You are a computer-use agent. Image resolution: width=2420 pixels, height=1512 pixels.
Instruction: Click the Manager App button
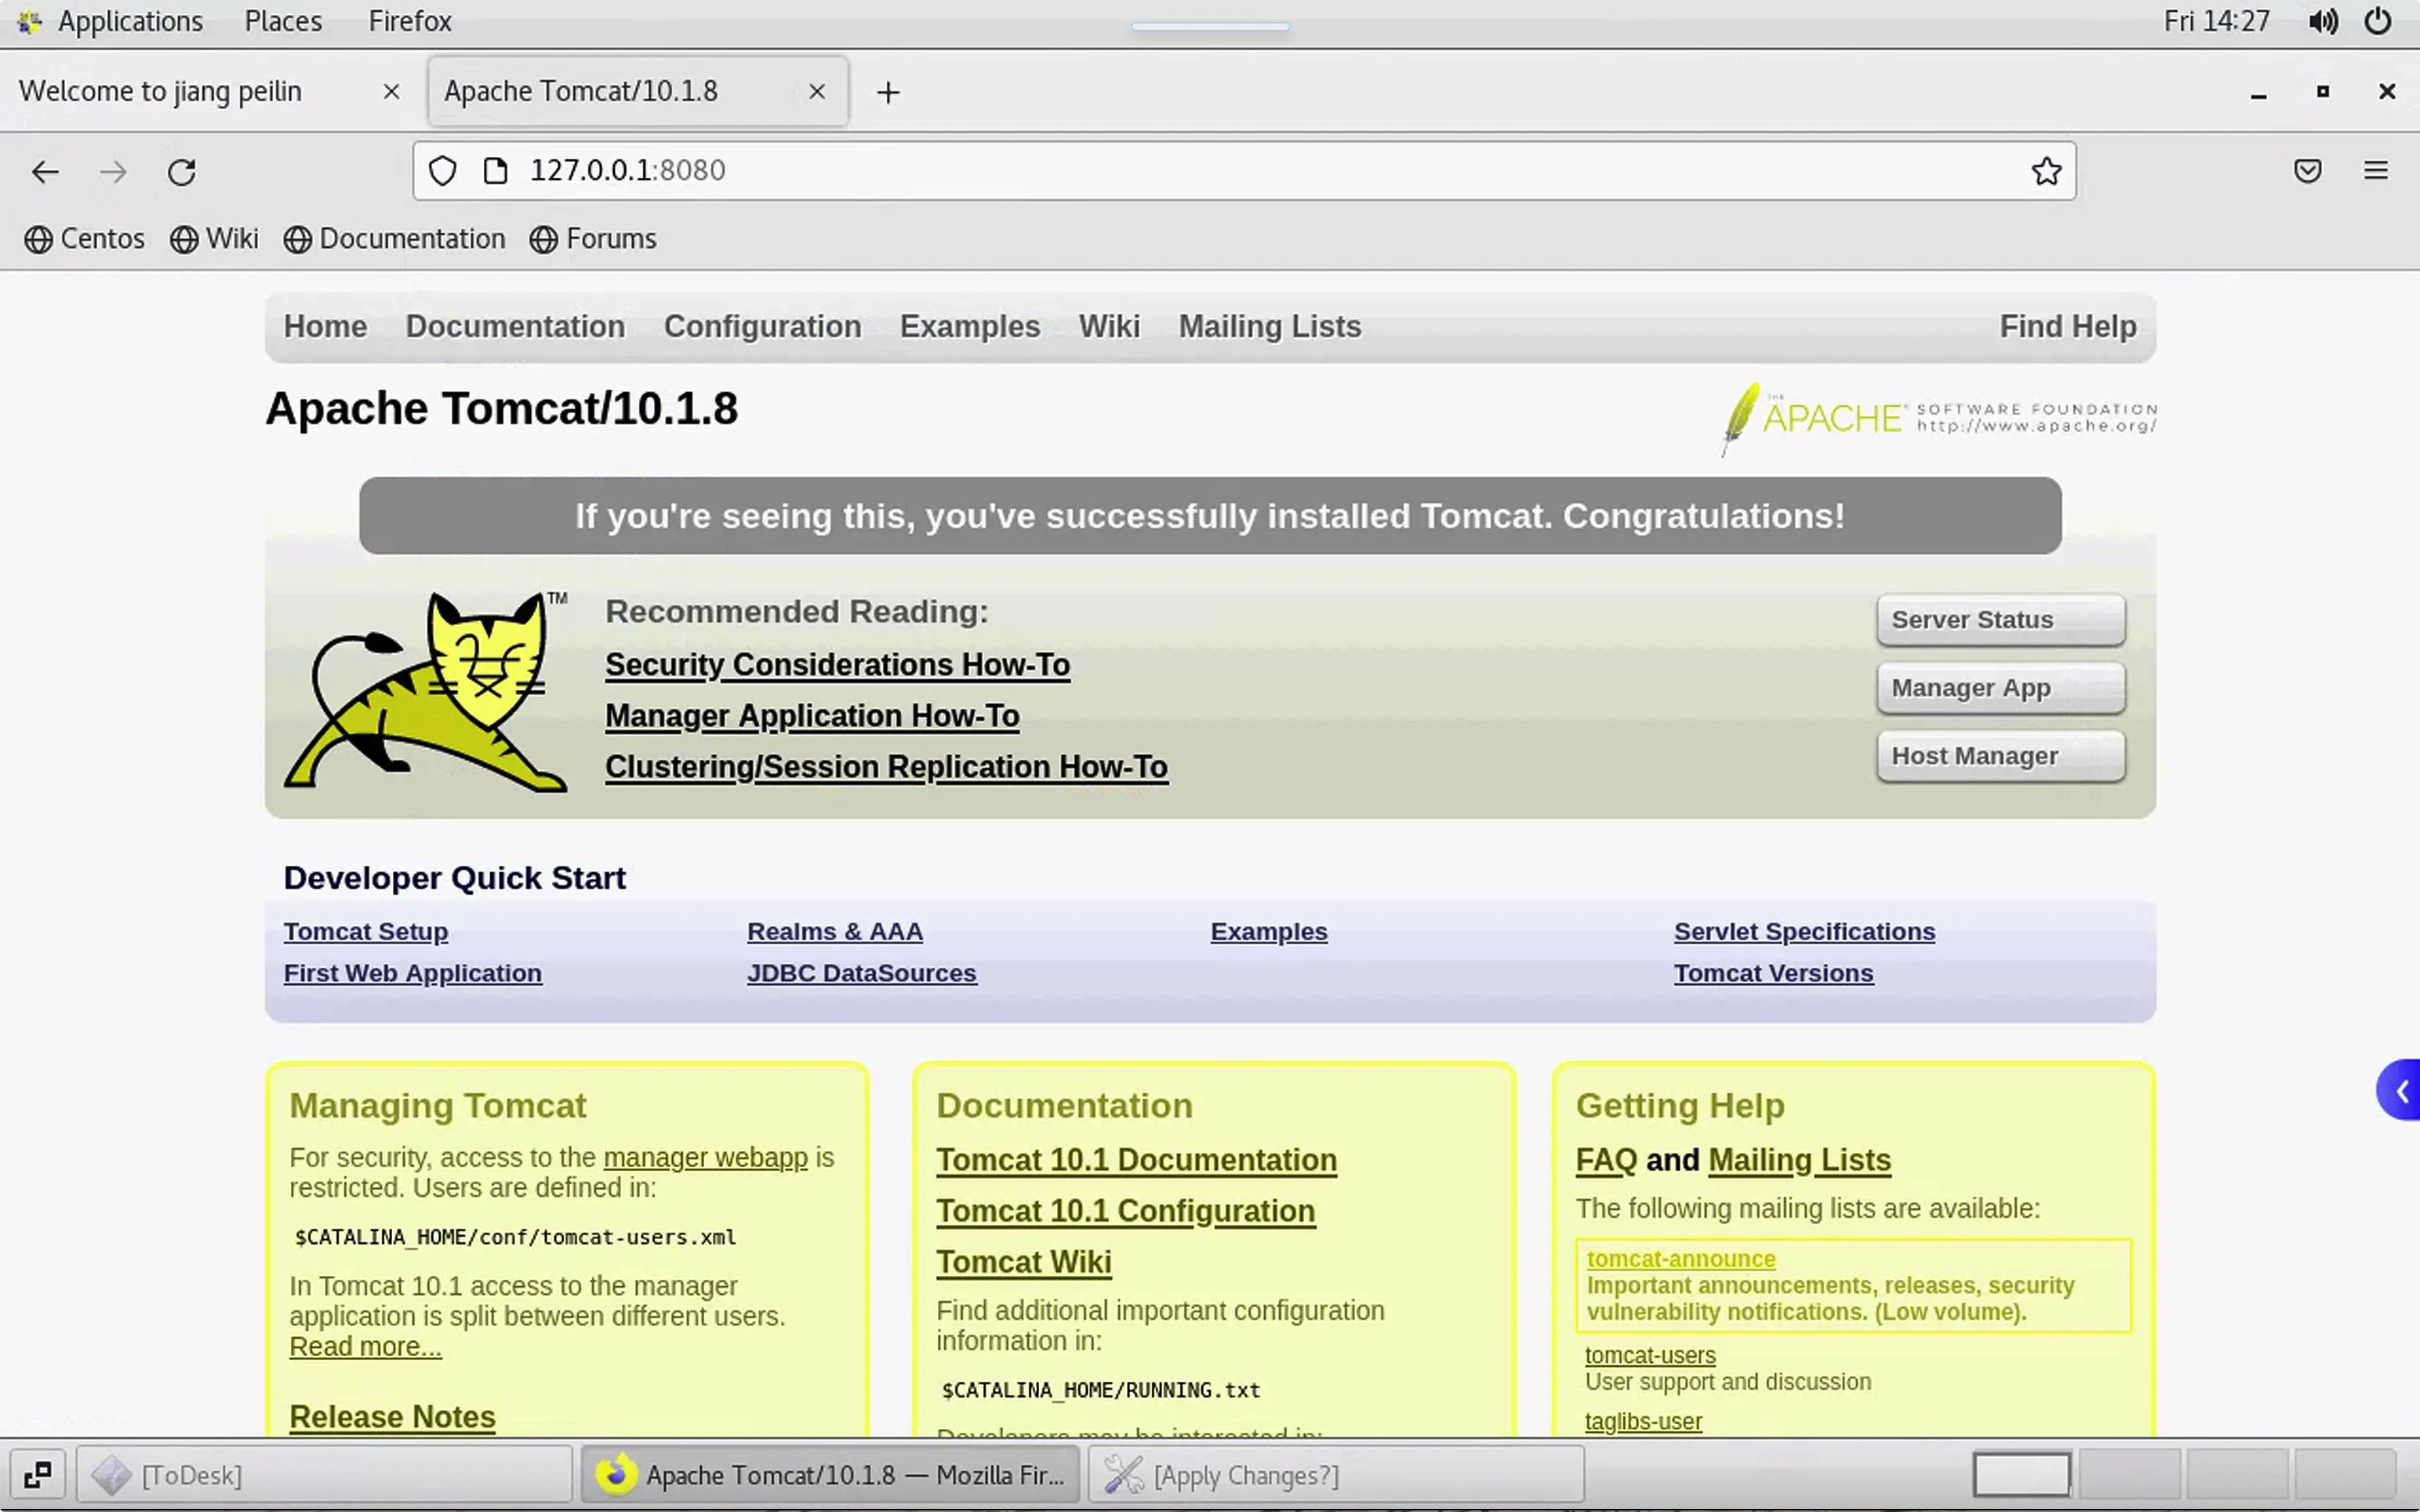pyautogui.click(x=2000, y=688)
